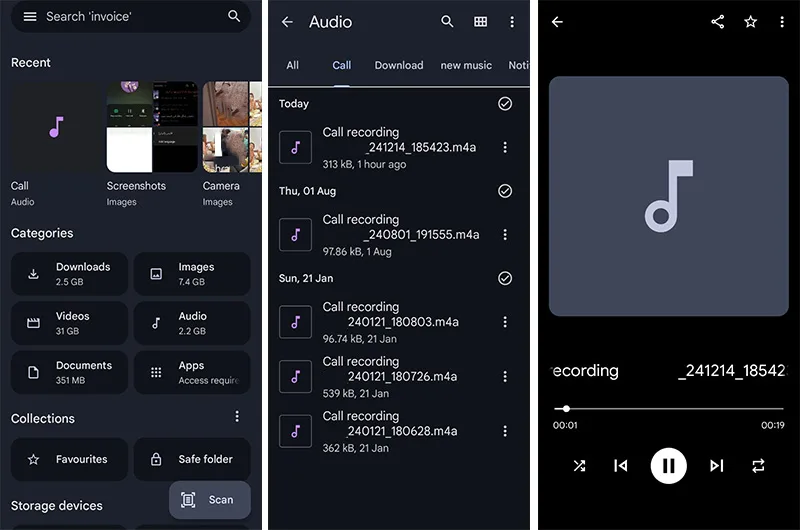This screenshot has height=530, width=800.
Task: Open the Collections overflow menu
Action: 237,417
